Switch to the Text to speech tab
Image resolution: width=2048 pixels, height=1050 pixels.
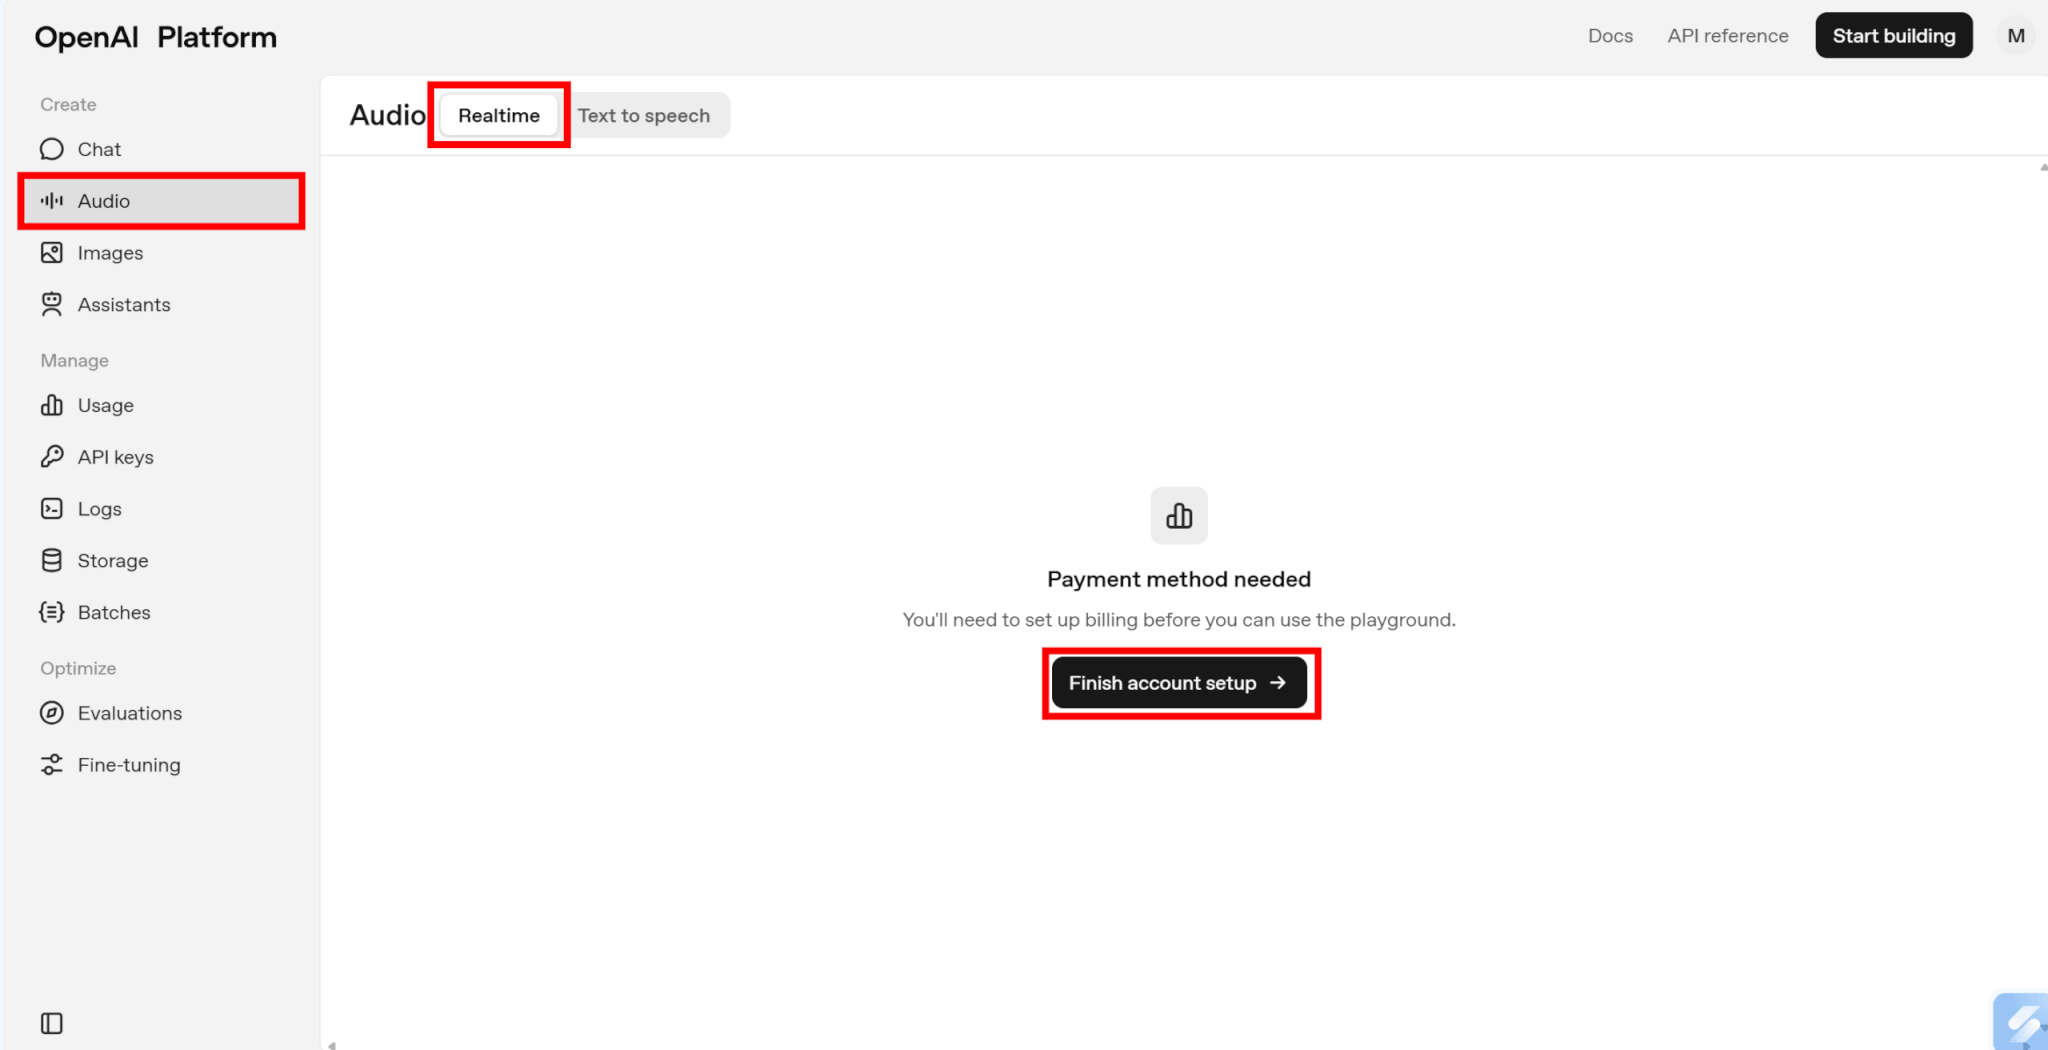pos(643,116)
